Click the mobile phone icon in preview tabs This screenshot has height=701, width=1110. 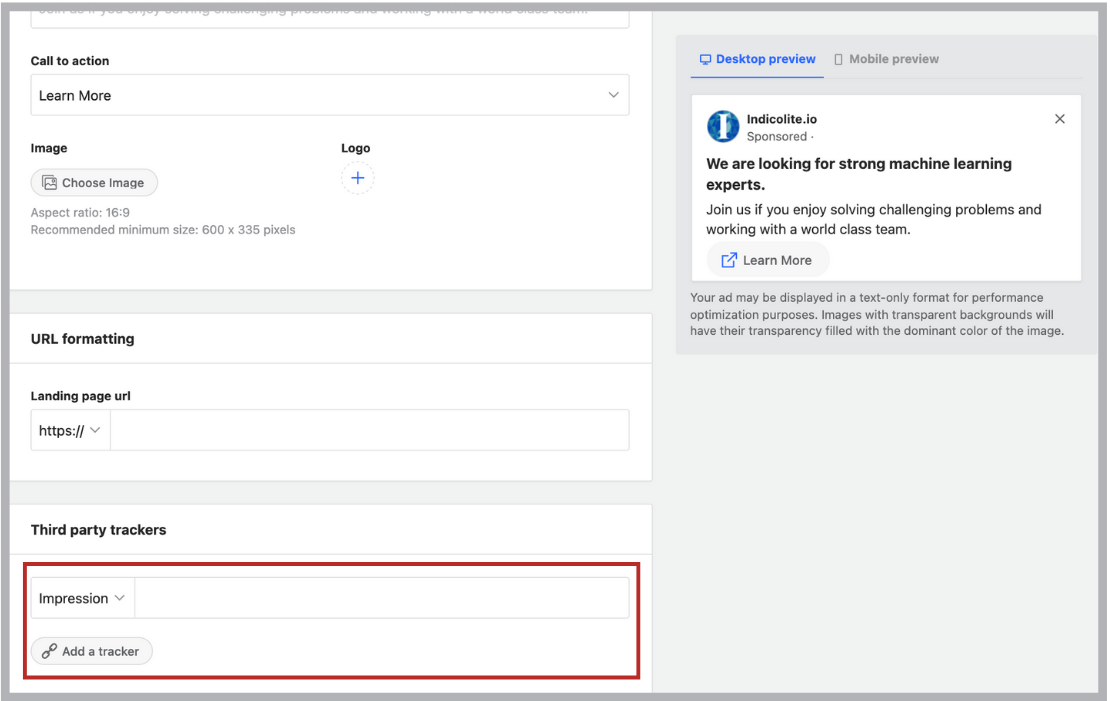coord(838,59)
